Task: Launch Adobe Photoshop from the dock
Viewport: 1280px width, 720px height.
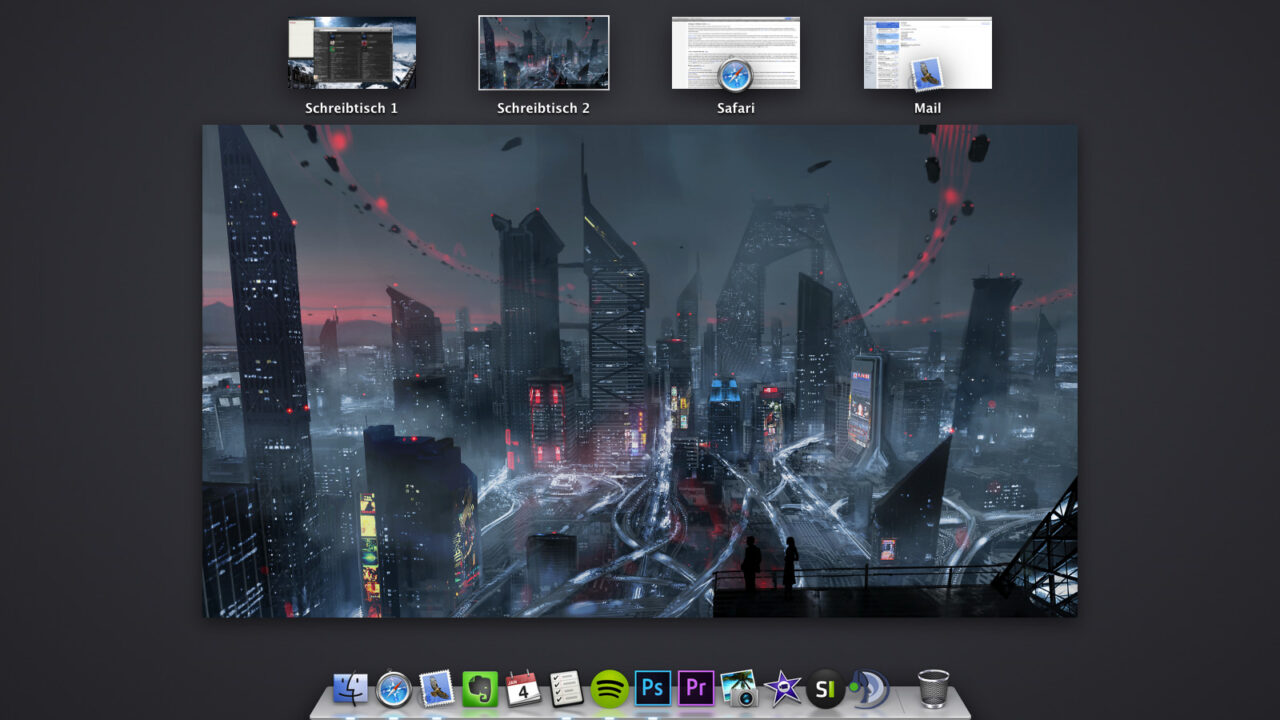Action: pyautogui.click(x=653, y=689)
